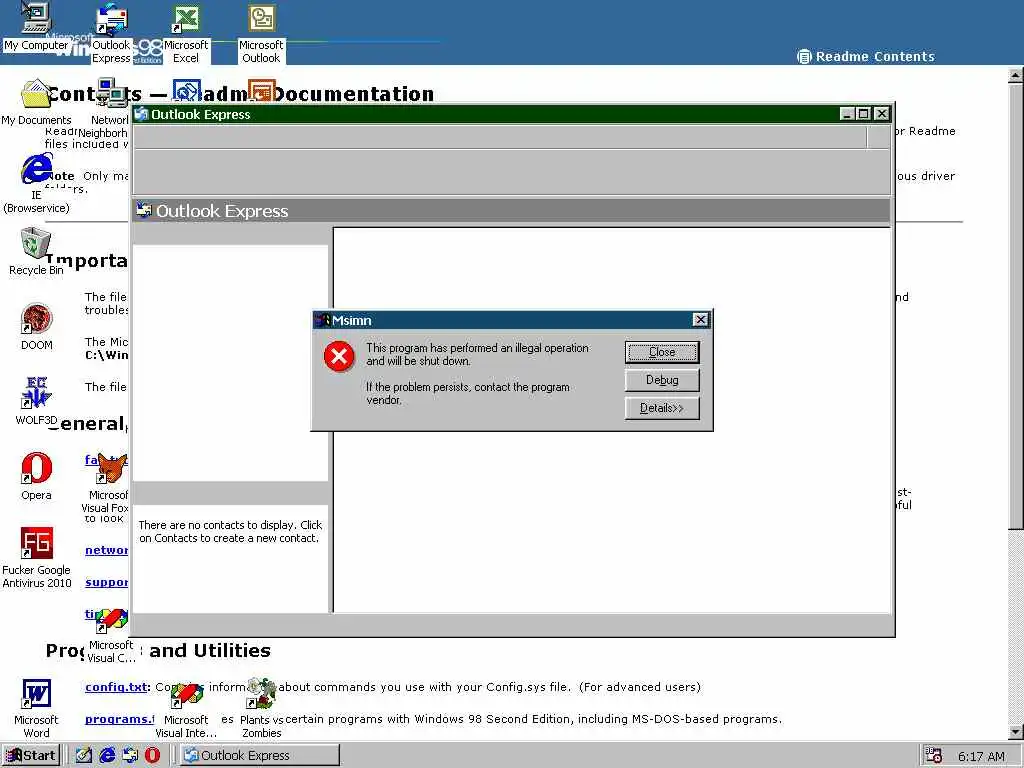Dismiss the Msimn dialog with its X button
This screenshot has height=768, width=1024.
[700, 320]
